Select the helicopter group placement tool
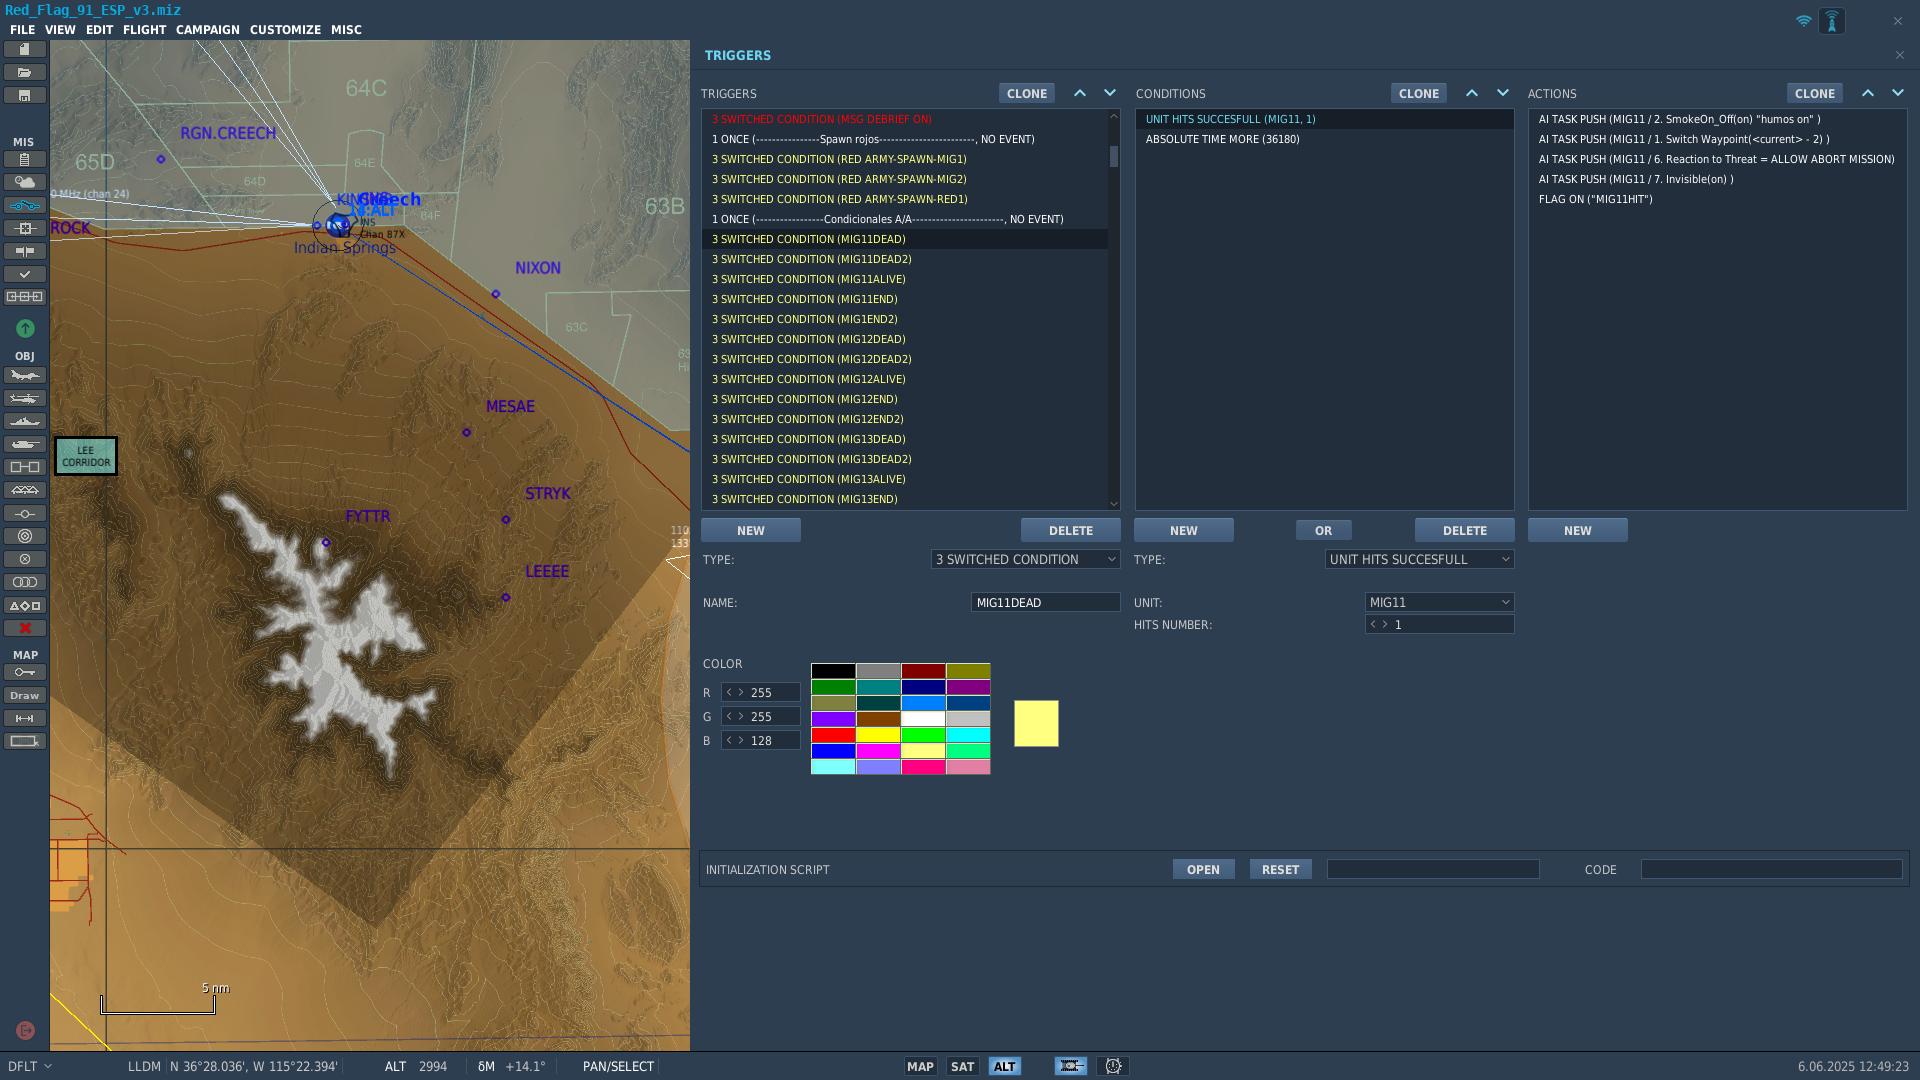The image size is (1920, 1080). pos(25,399)
